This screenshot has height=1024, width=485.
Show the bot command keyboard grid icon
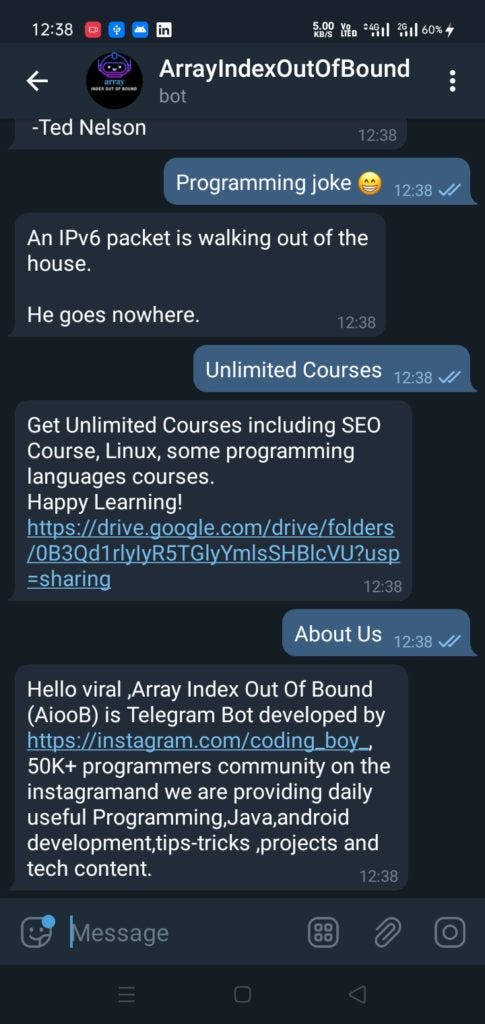point(322,932)
